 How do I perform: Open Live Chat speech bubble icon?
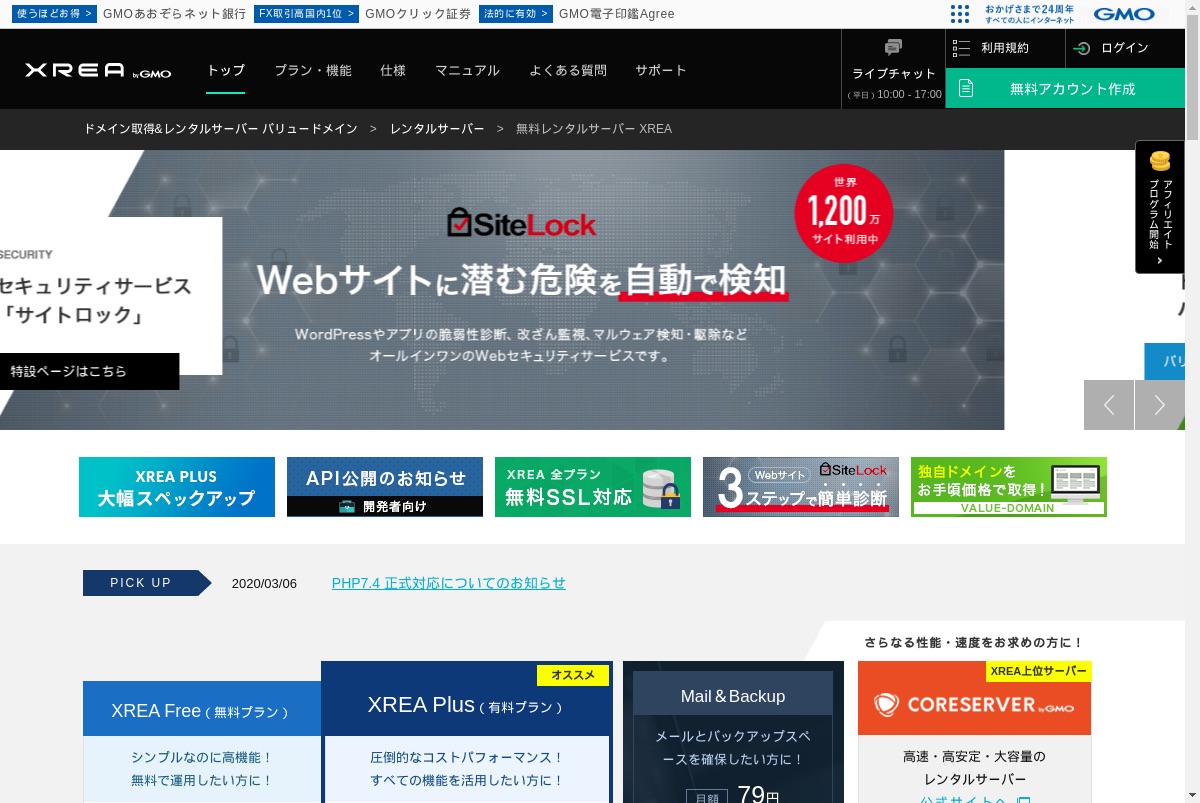893,47
